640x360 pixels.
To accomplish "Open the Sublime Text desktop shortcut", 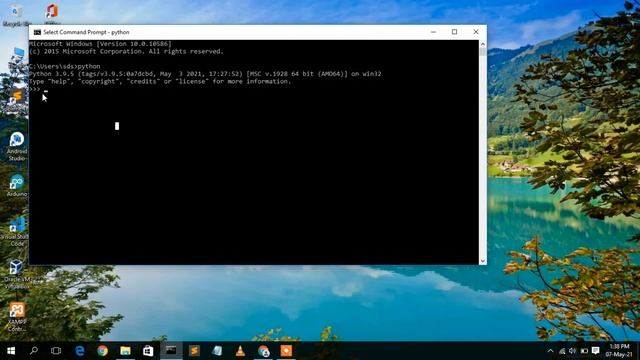I will pyautogui.click(x=16, y=98).
